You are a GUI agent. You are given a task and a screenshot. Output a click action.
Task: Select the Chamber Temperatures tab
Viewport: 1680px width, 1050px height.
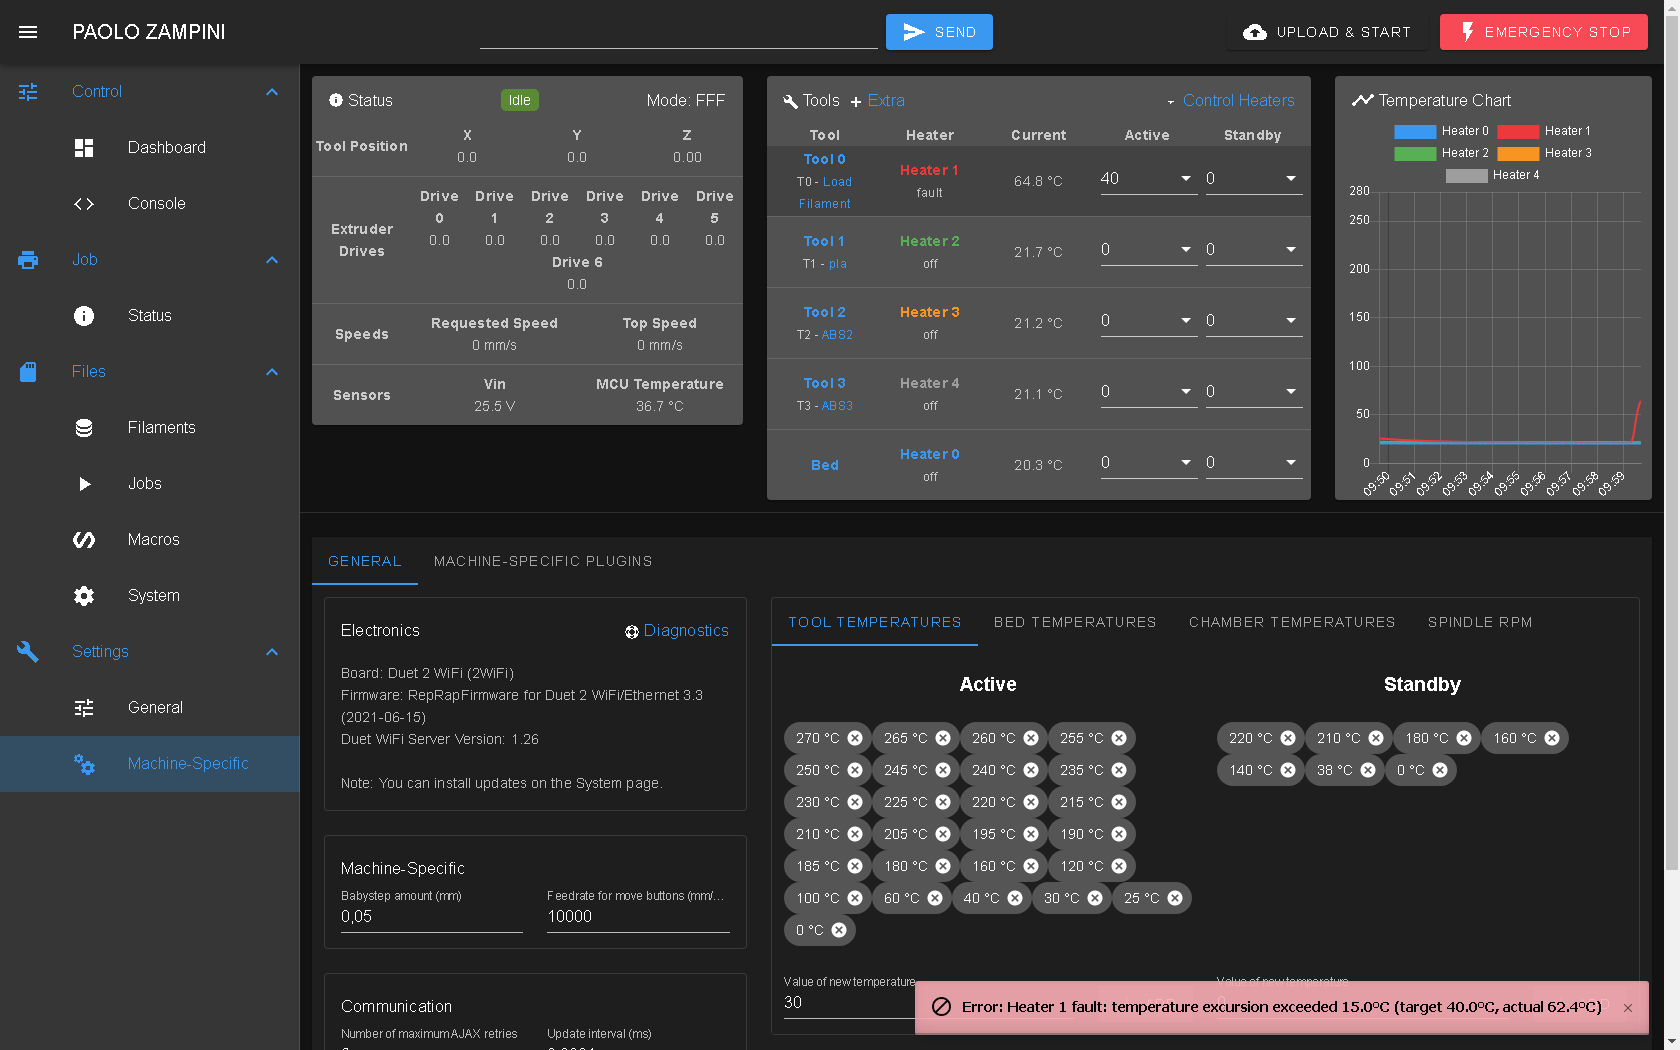click(1292, 622)
